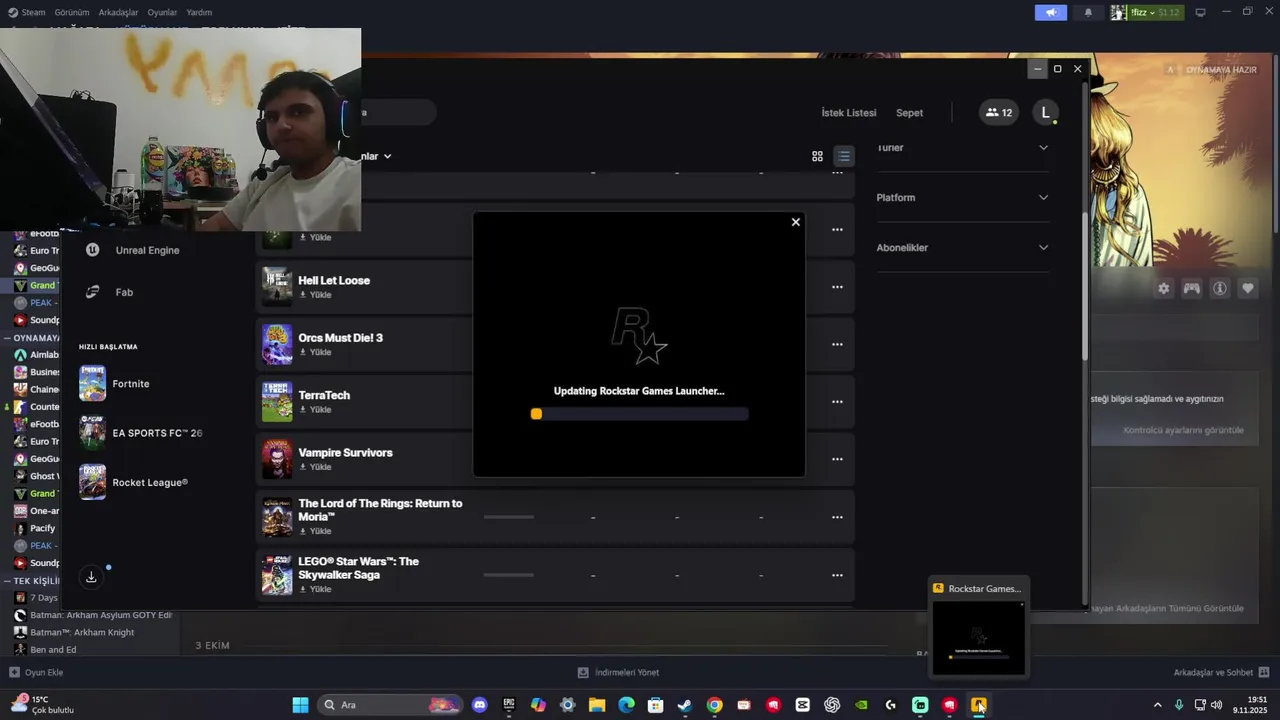
Task: Open the Steam account name dropdown
Action: click(x=1146, y=12)
